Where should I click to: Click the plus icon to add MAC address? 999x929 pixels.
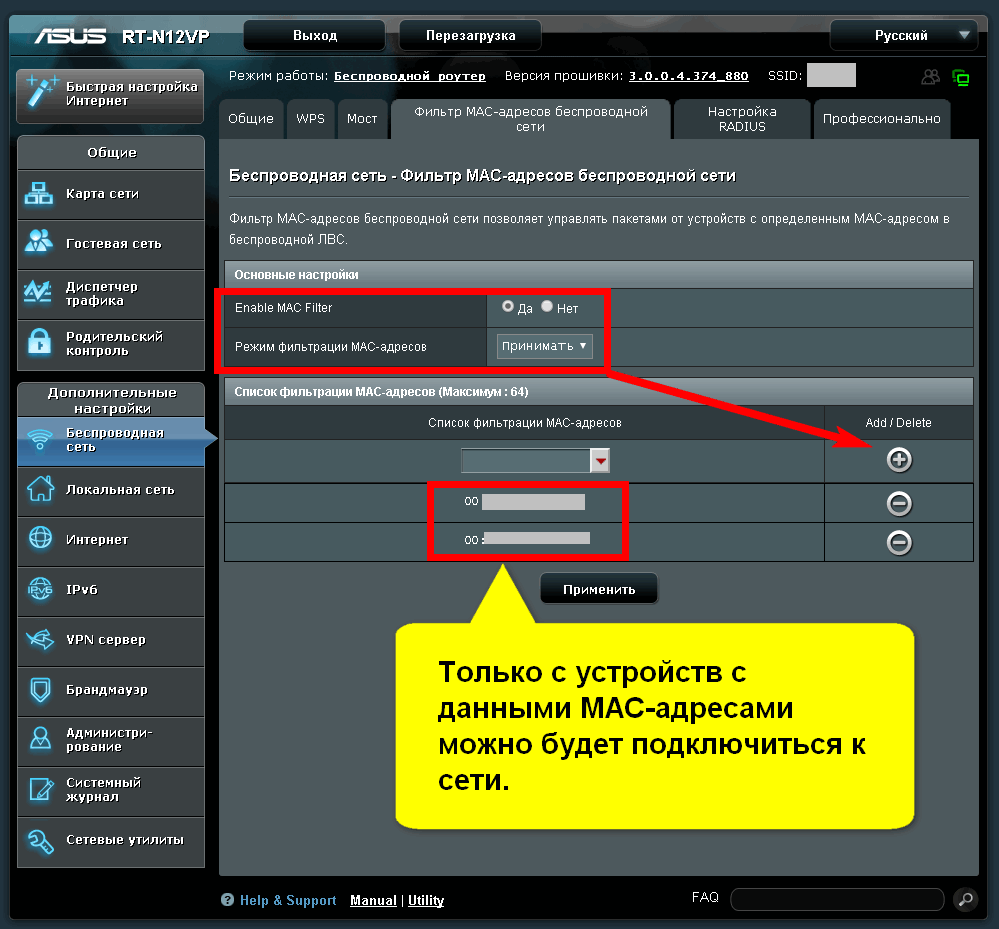899,460
